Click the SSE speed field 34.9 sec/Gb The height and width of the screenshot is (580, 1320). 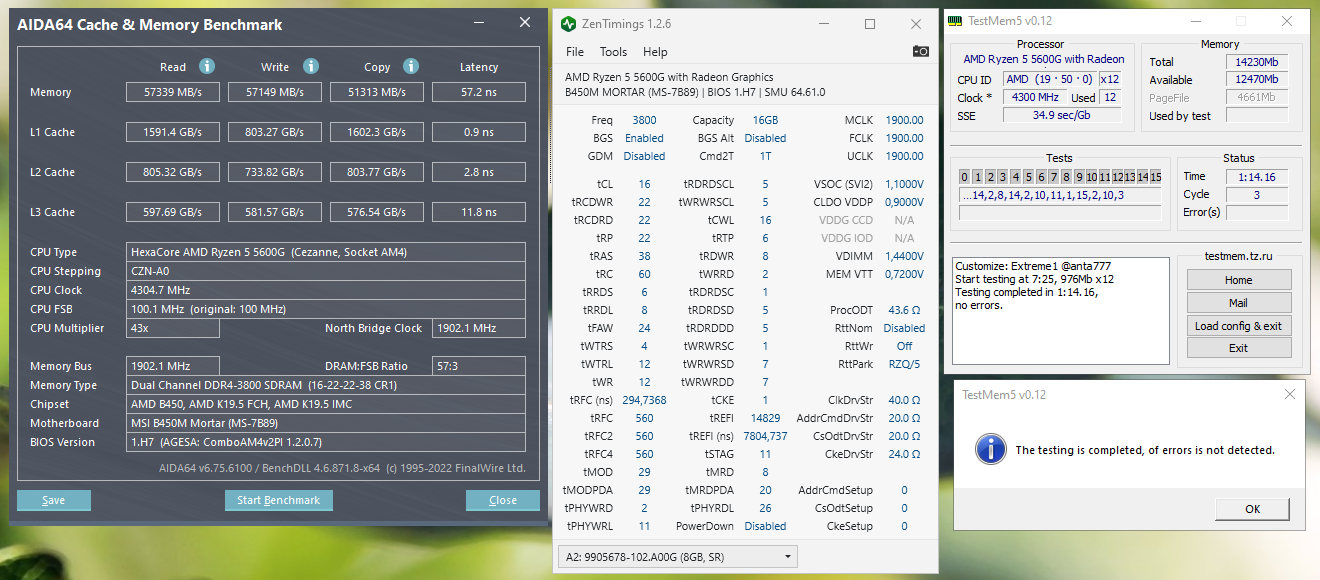click(1062, 116)
